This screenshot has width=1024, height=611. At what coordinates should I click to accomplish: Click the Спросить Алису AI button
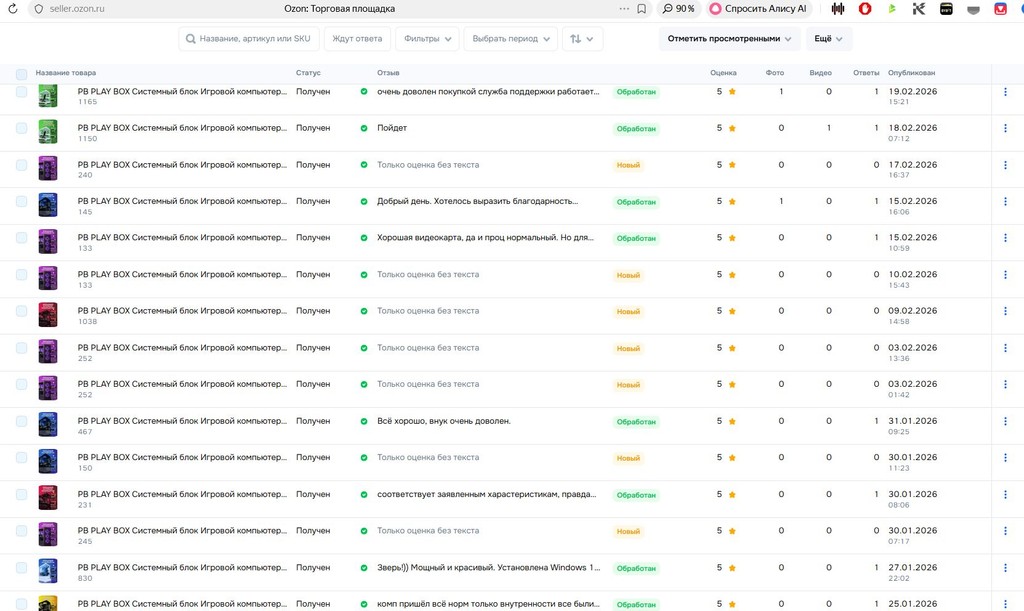coord(758,9)
